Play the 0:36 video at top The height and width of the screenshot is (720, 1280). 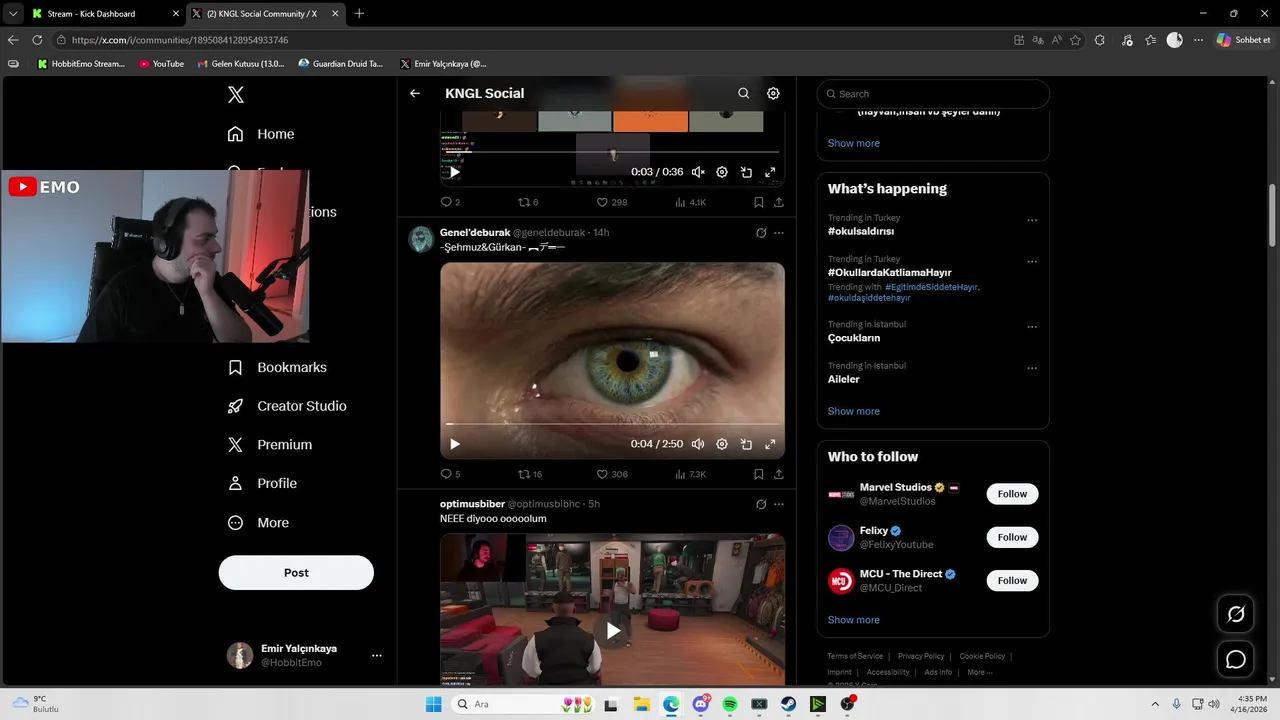click(455, 172)
